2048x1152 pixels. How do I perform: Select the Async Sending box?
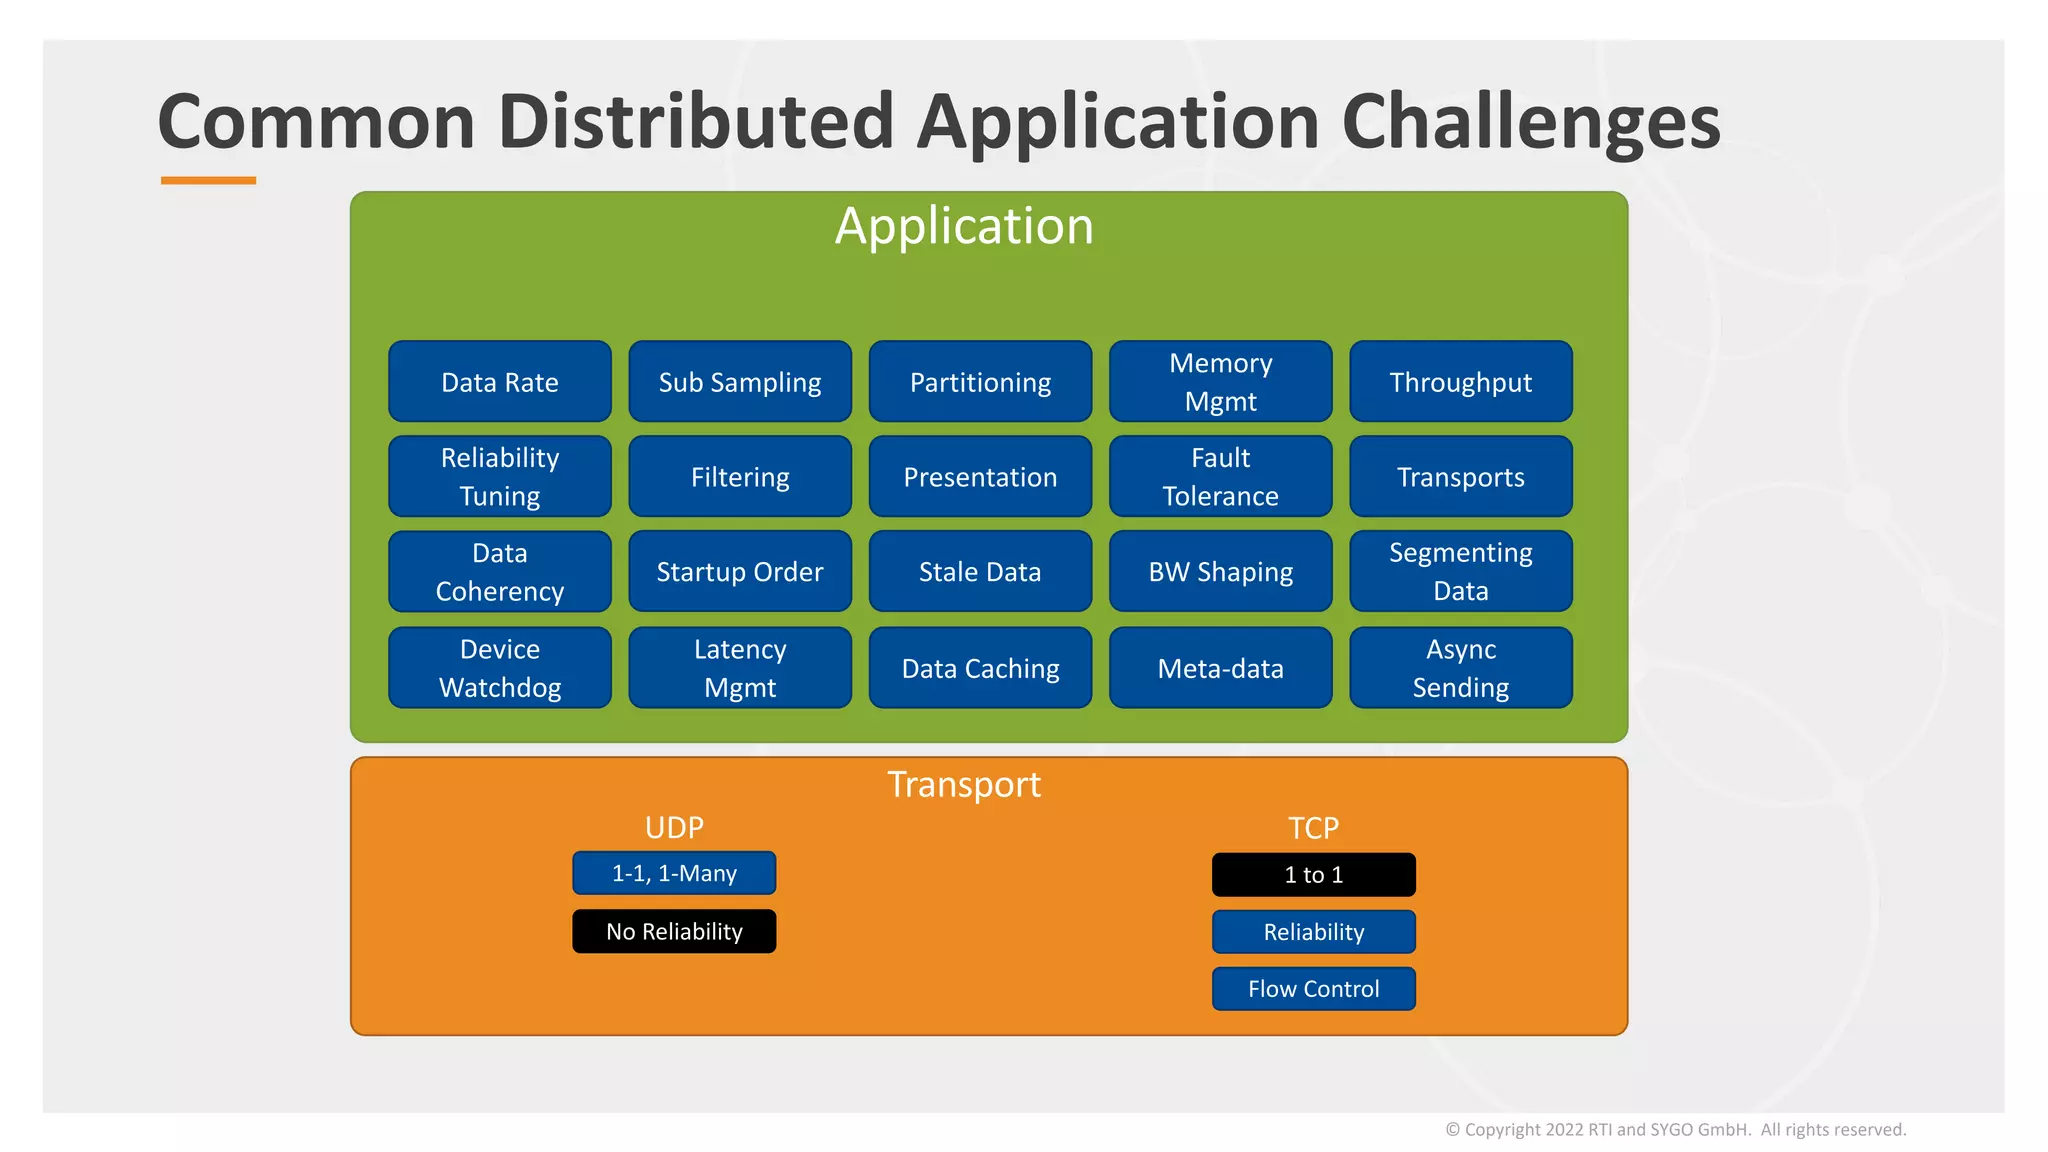(1461, 667)
